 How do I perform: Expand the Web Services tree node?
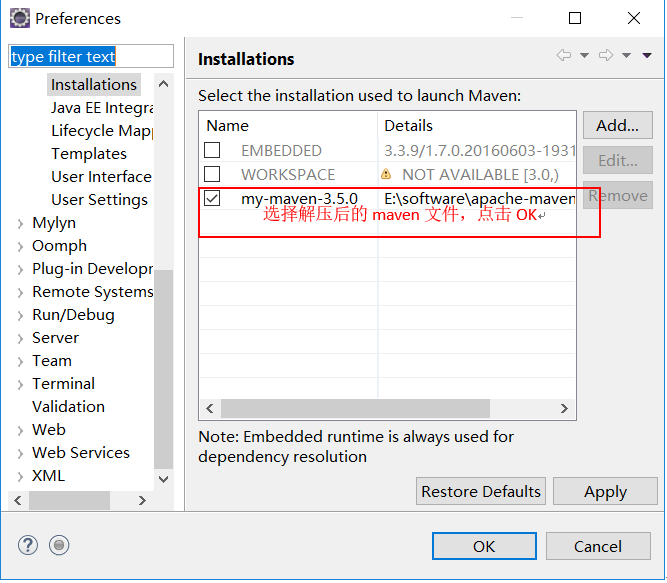20,453
